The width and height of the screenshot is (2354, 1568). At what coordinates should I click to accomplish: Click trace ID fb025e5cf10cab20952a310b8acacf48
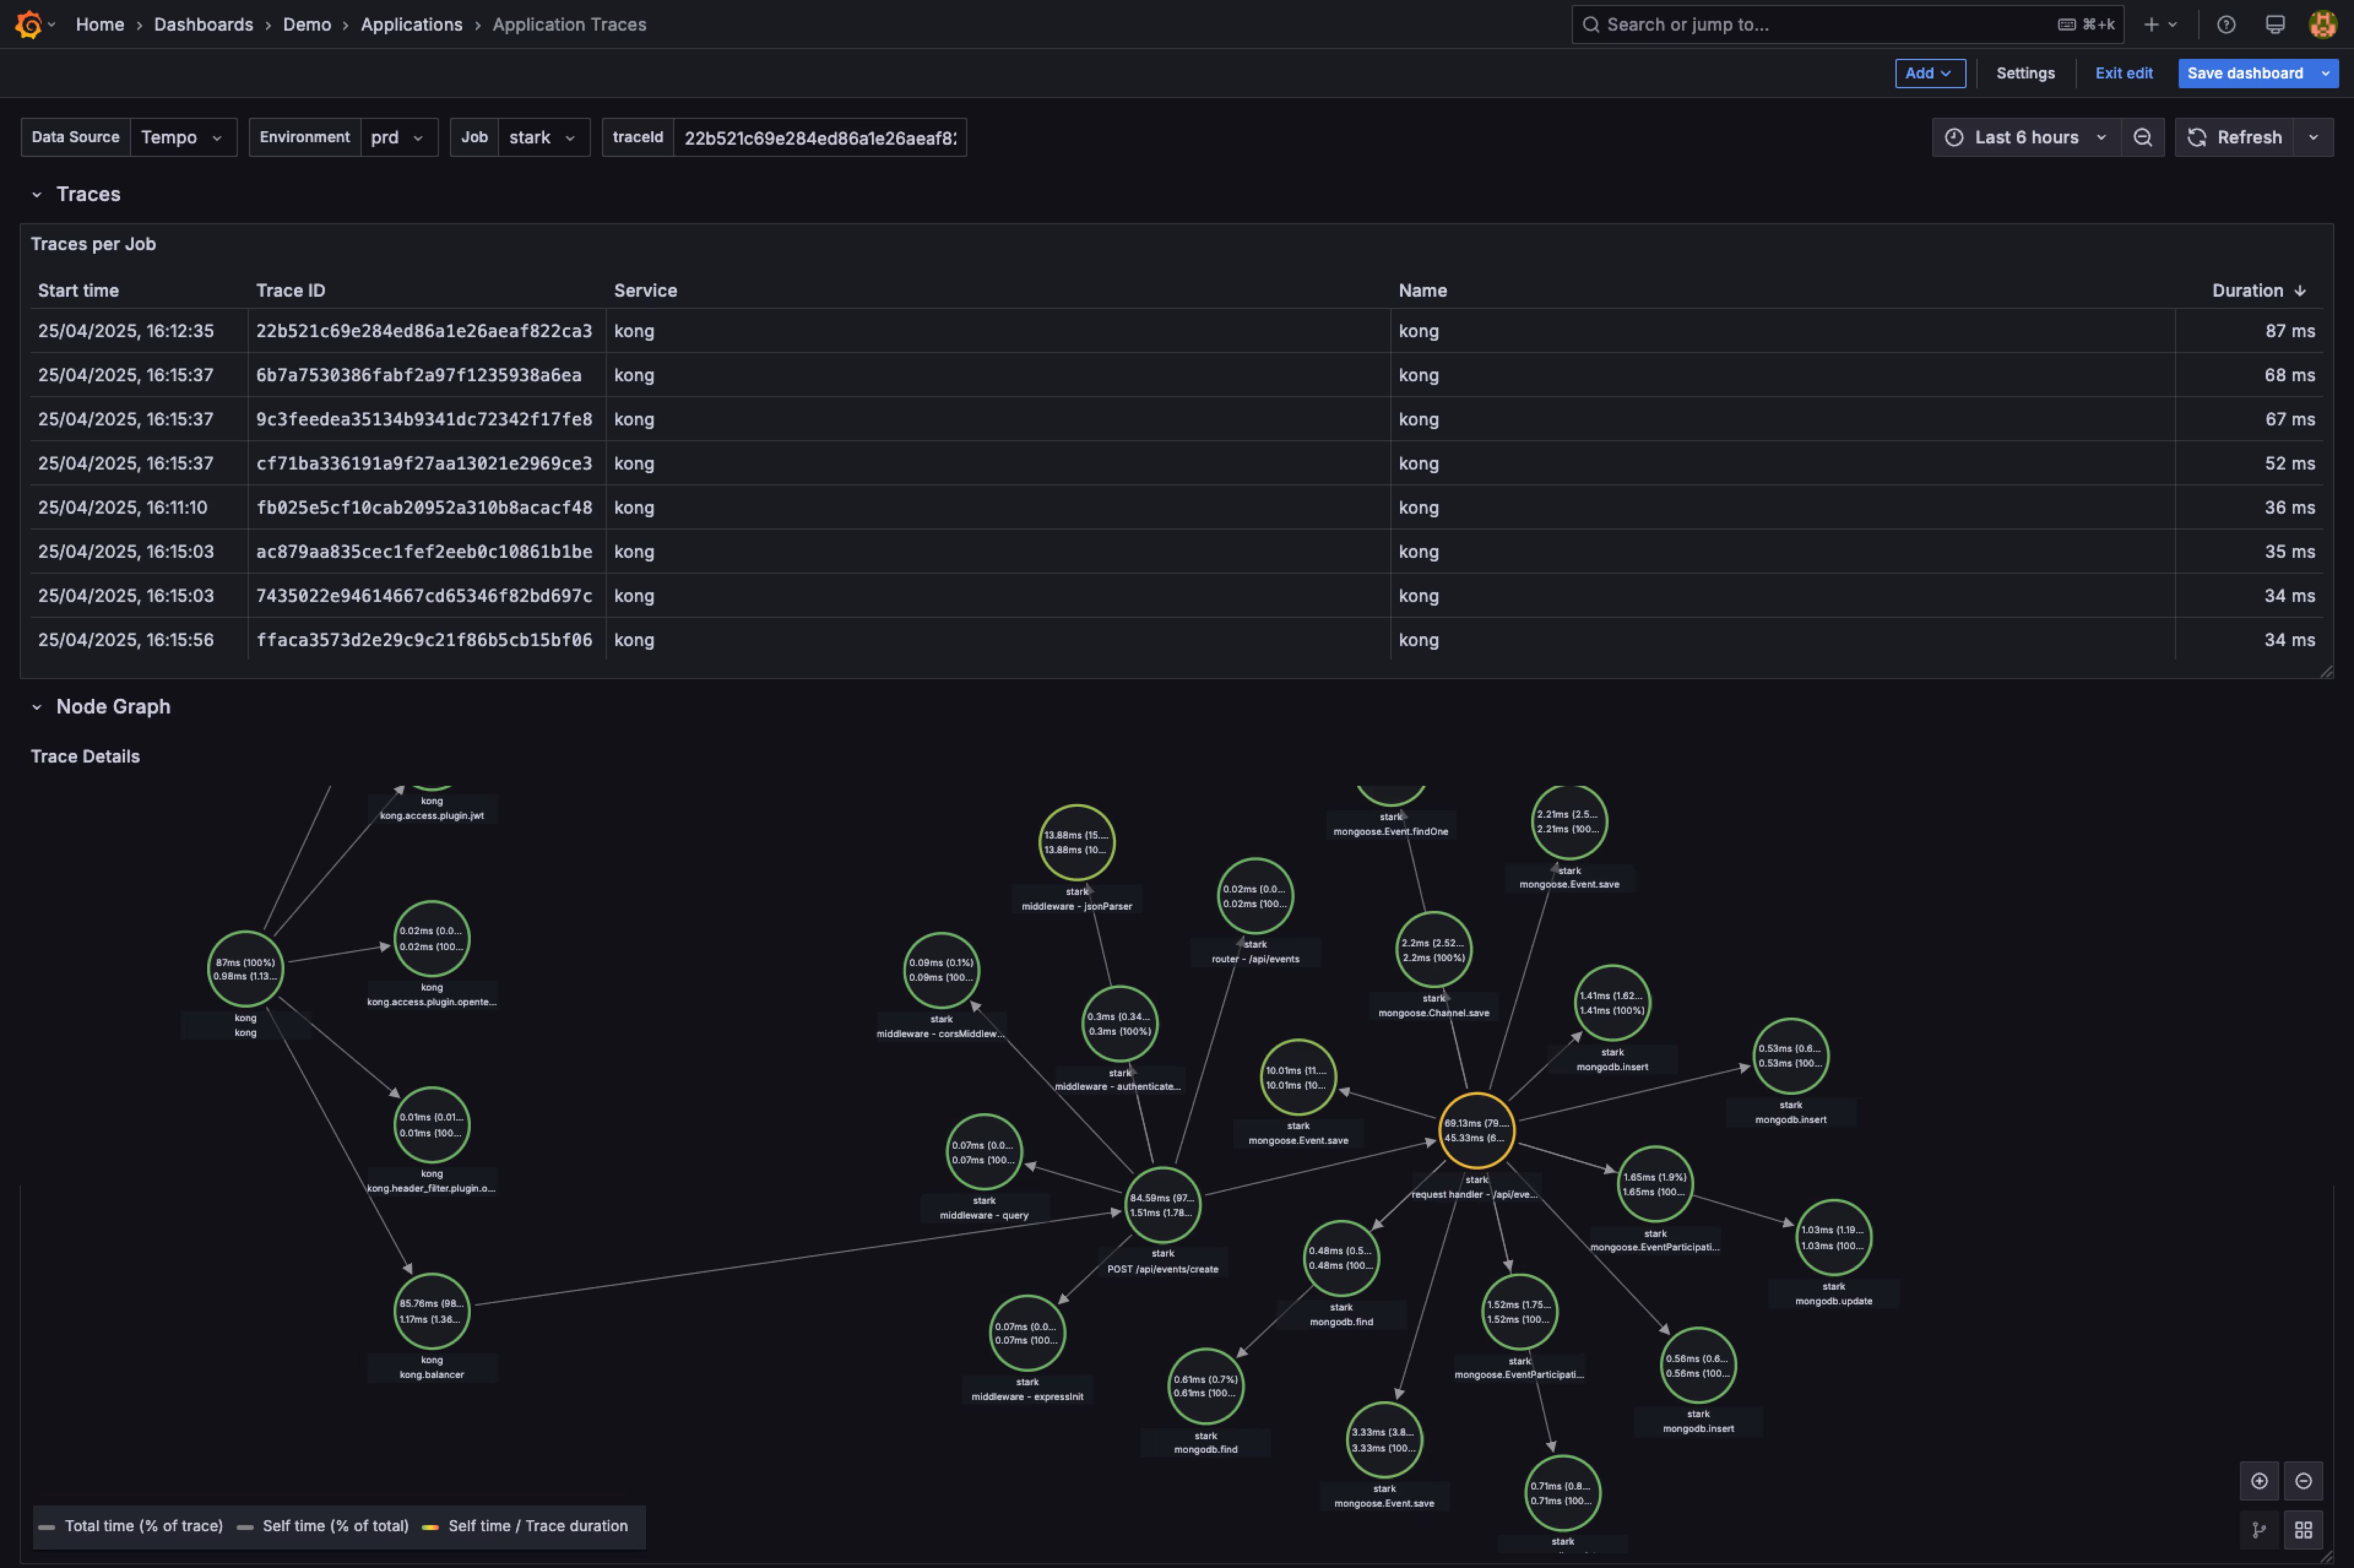click(424, 507)
